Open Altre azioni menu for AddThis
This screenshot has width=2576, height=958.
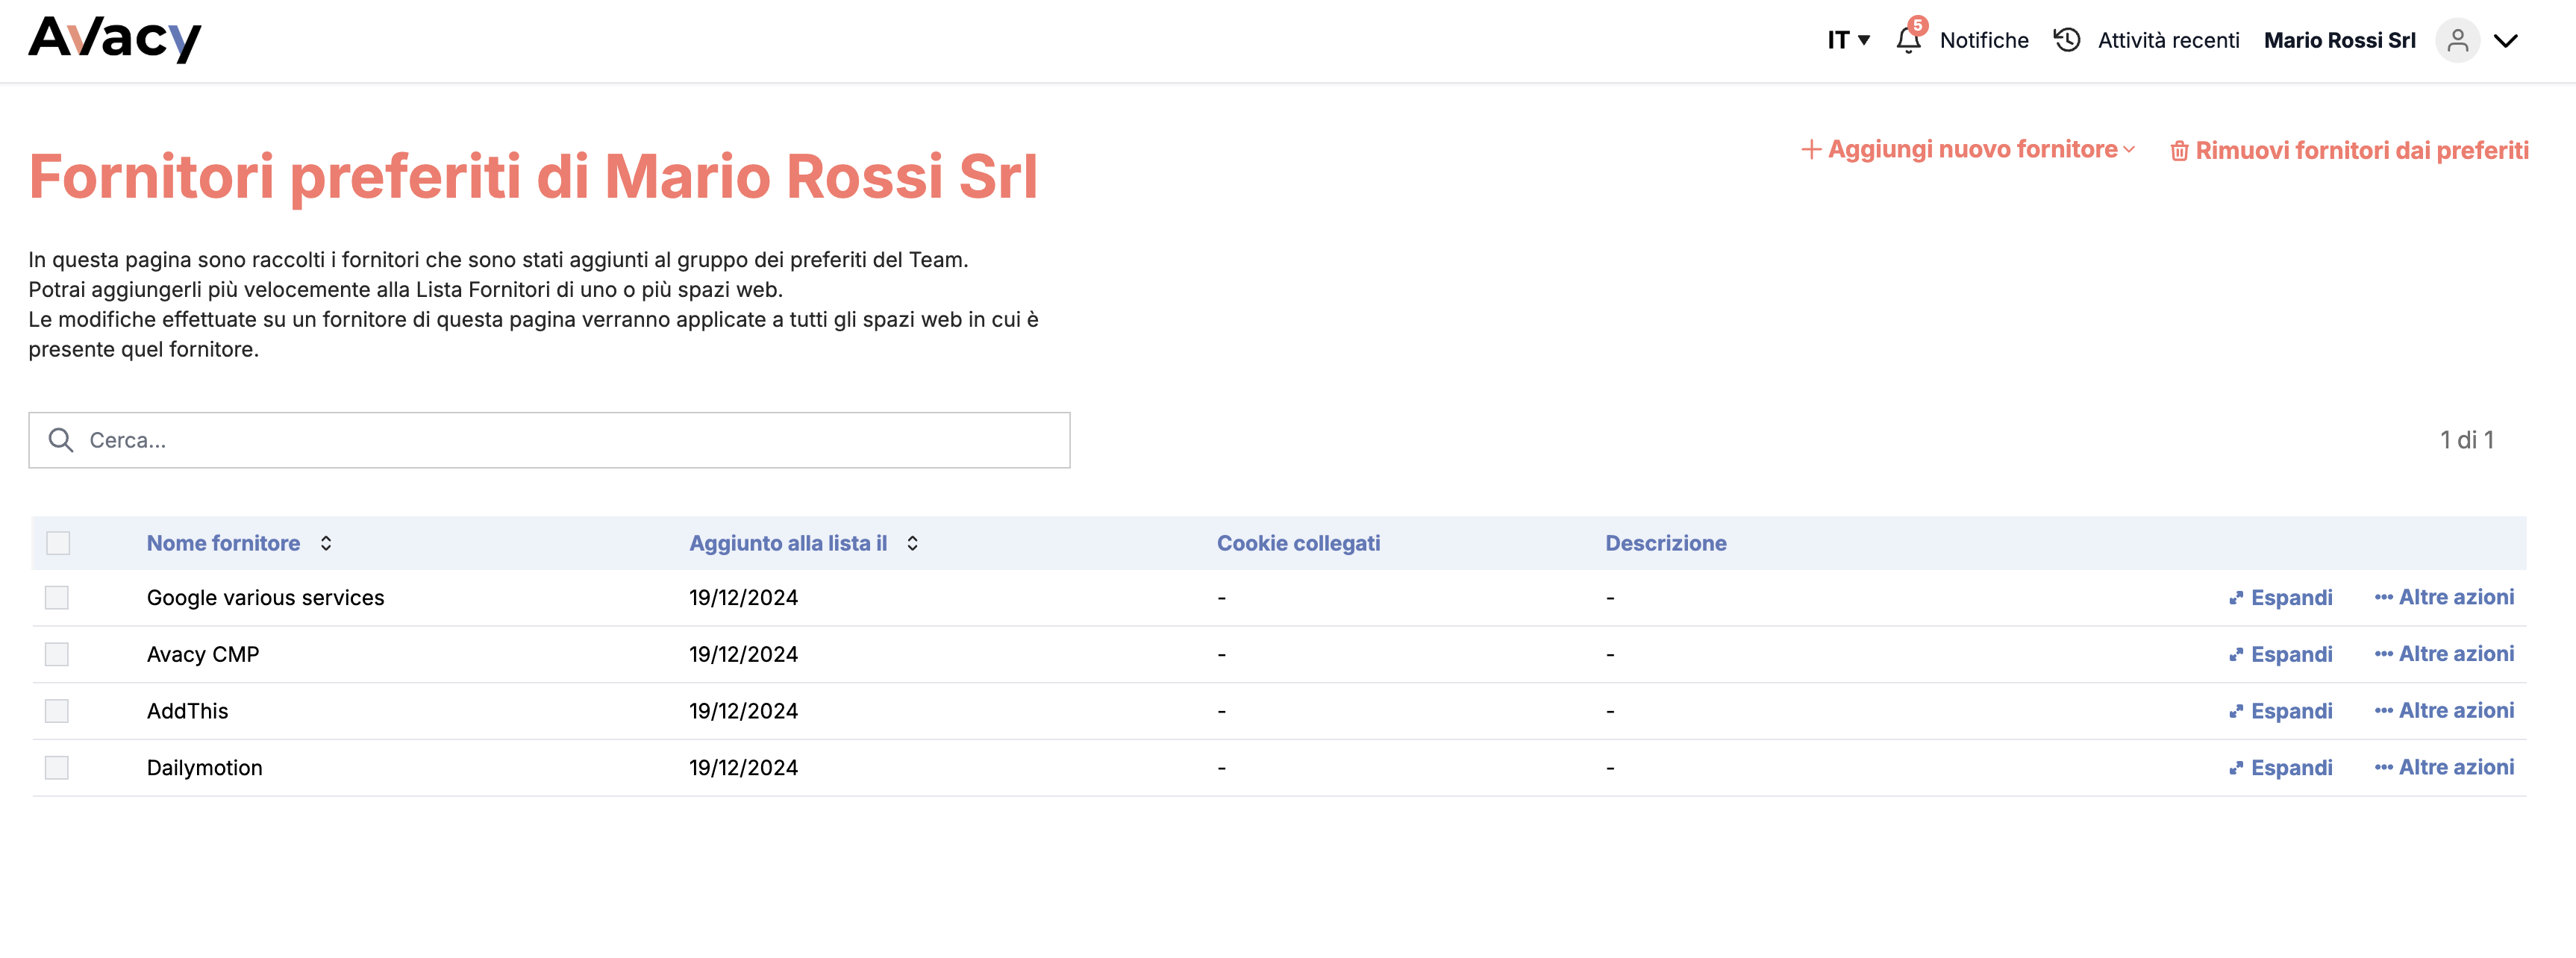(2444, 711)
